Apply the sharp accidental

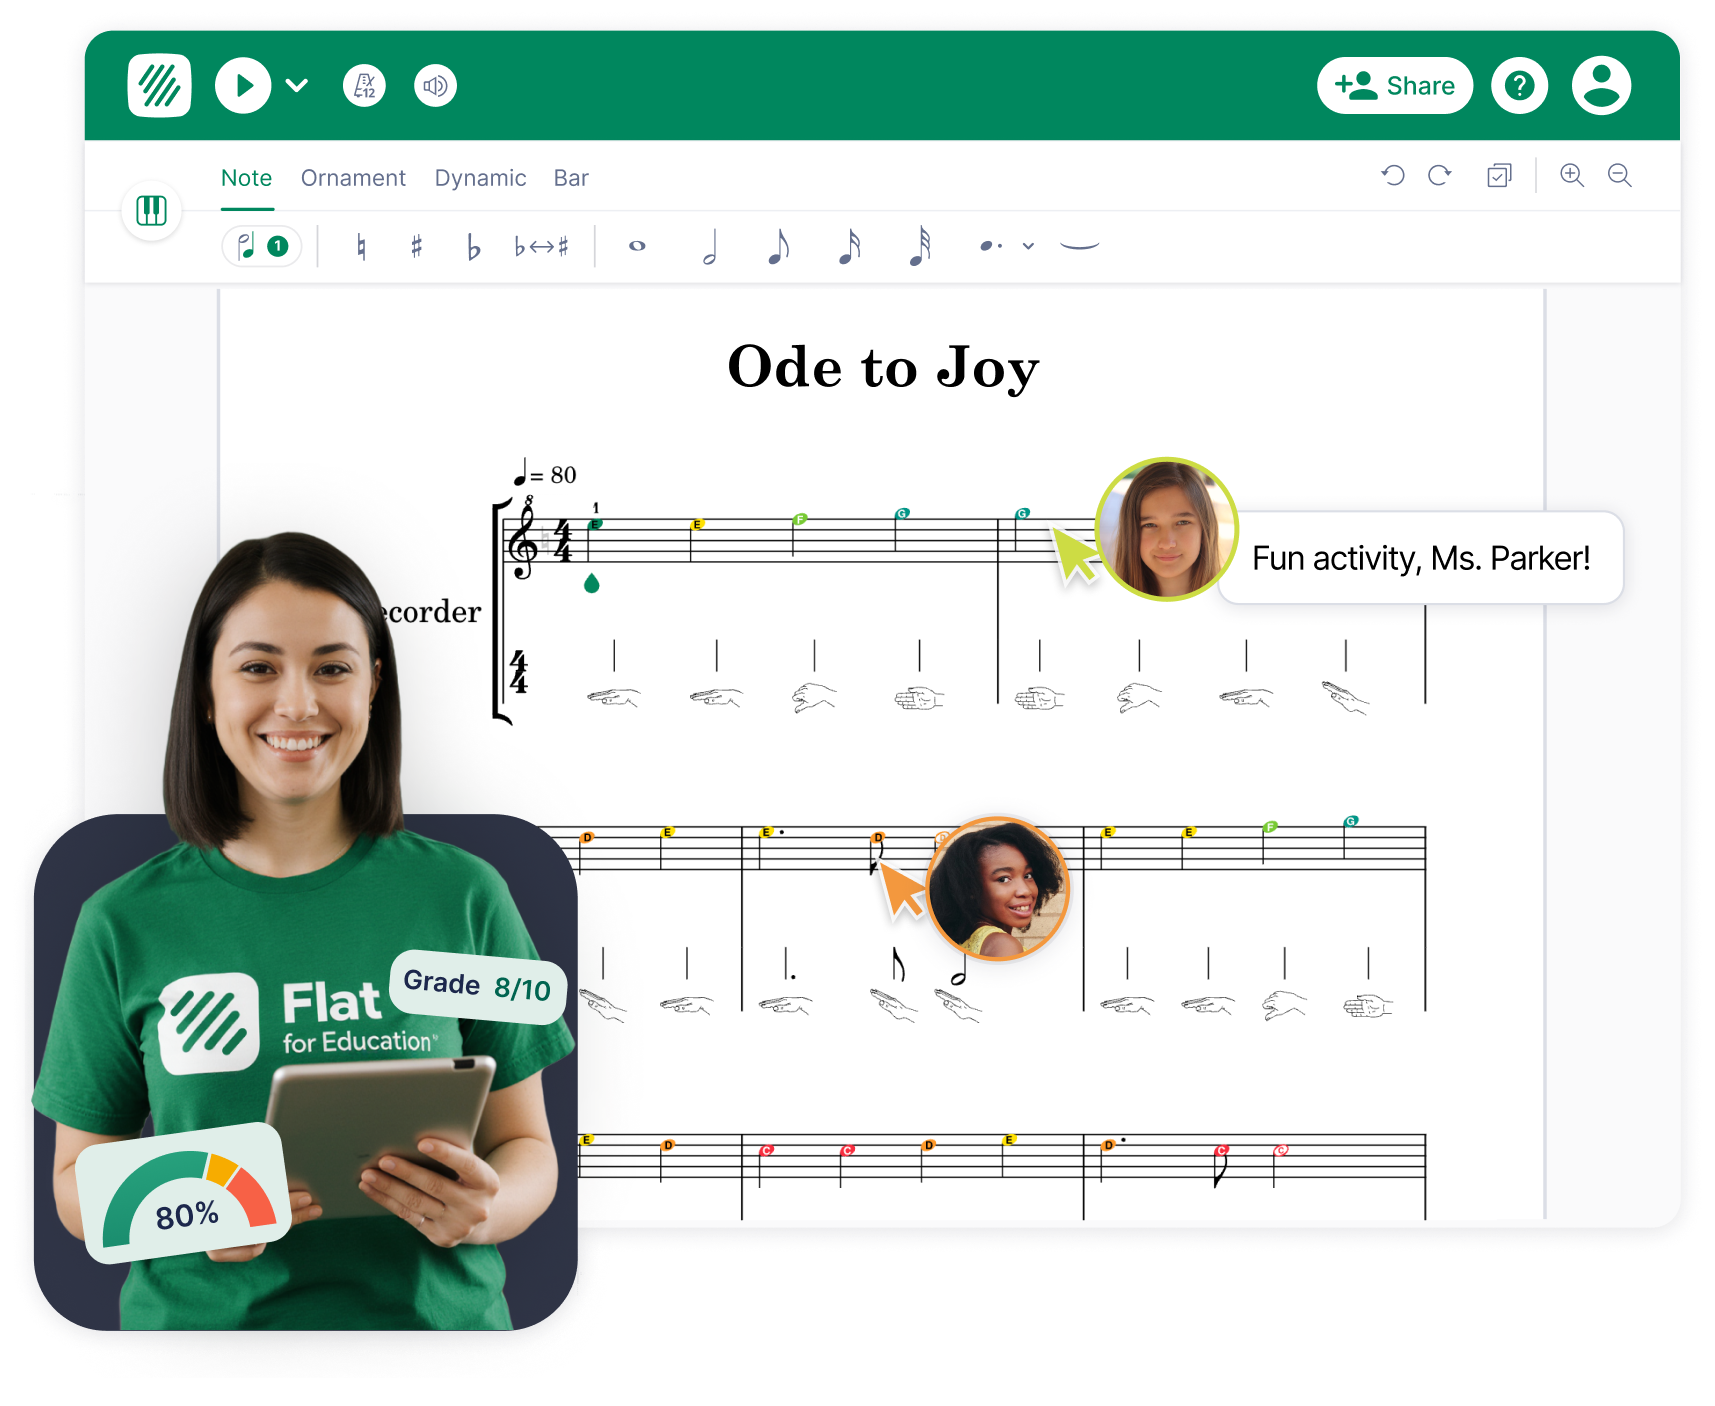[417, 246]
